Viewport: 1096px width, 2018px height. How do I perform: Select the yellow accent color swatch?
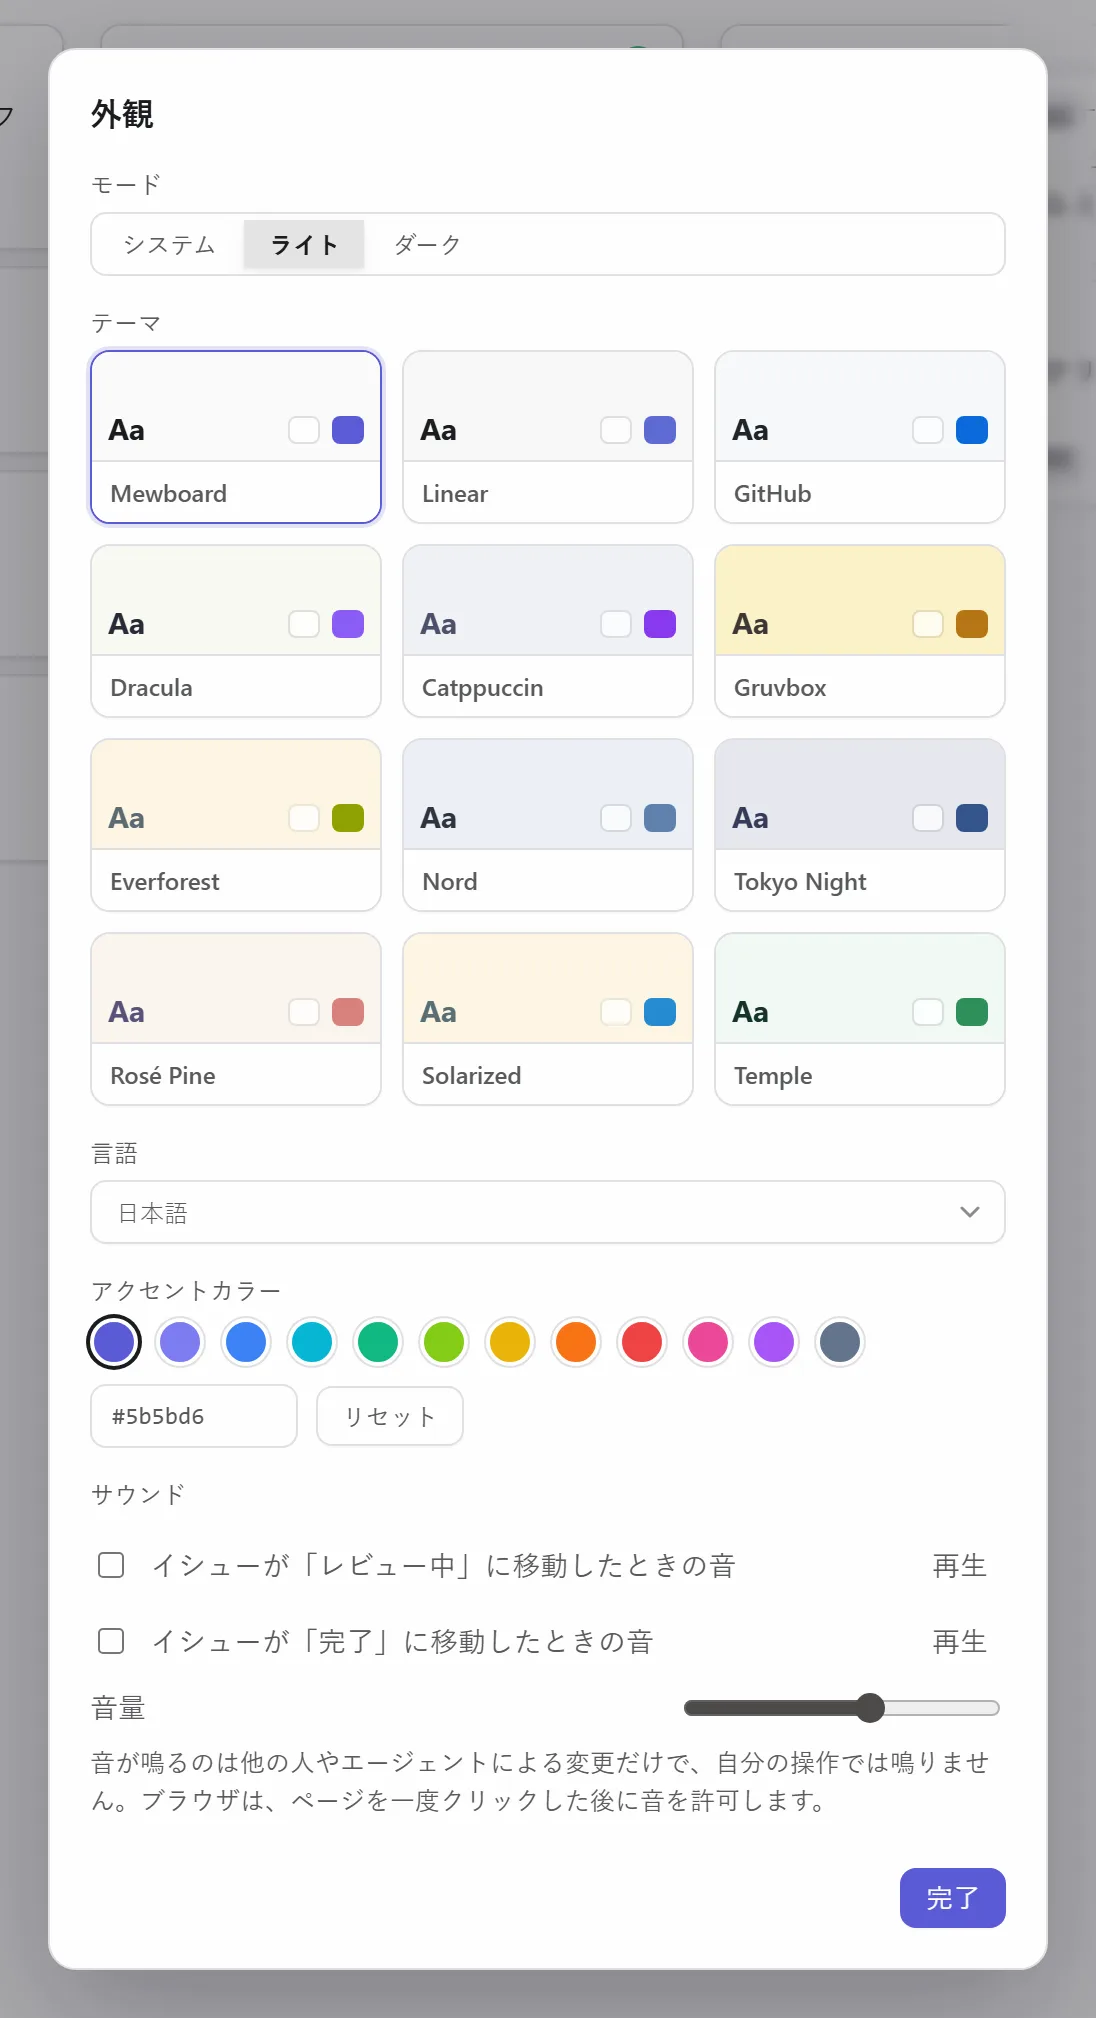[510, 1342]
